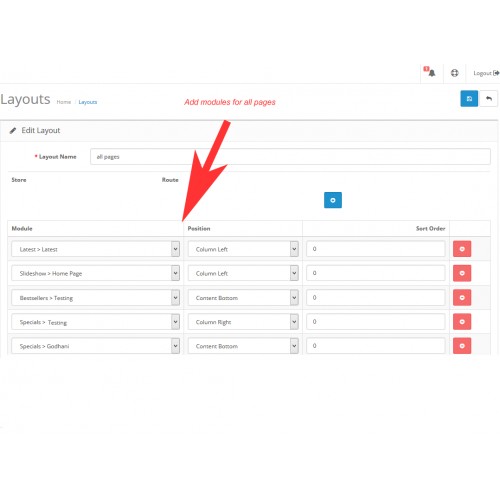Remove the Bestsellers > Testing row
This screenshot has width=500, height=500.
click(x=462, y=297)
